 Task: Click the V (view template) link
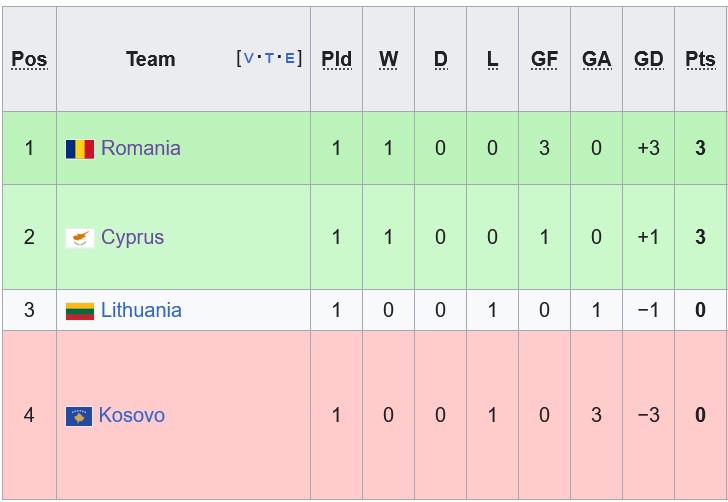click(249, 58)
